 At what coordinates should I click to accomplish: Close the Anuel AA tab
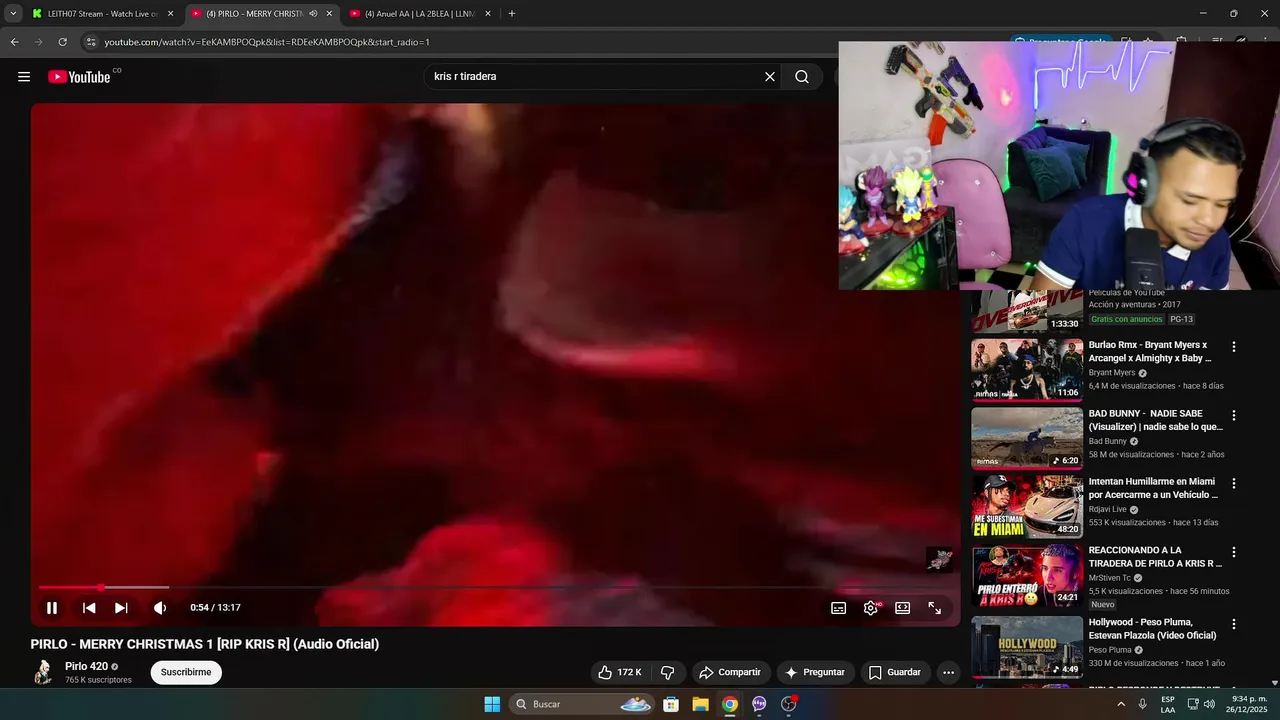click(x=488, y=14)
